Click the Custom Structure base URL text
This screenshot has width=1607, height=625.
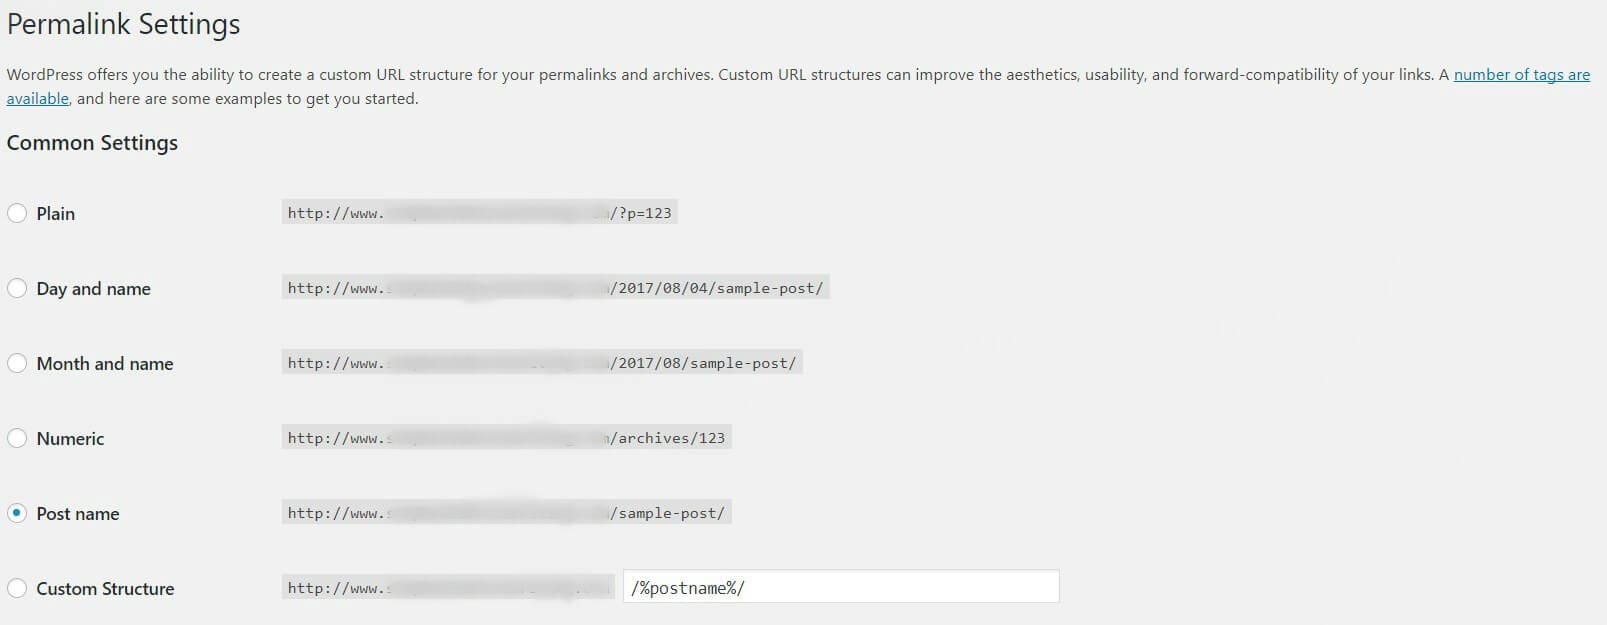pyautogui.click(x=448, y=586)
